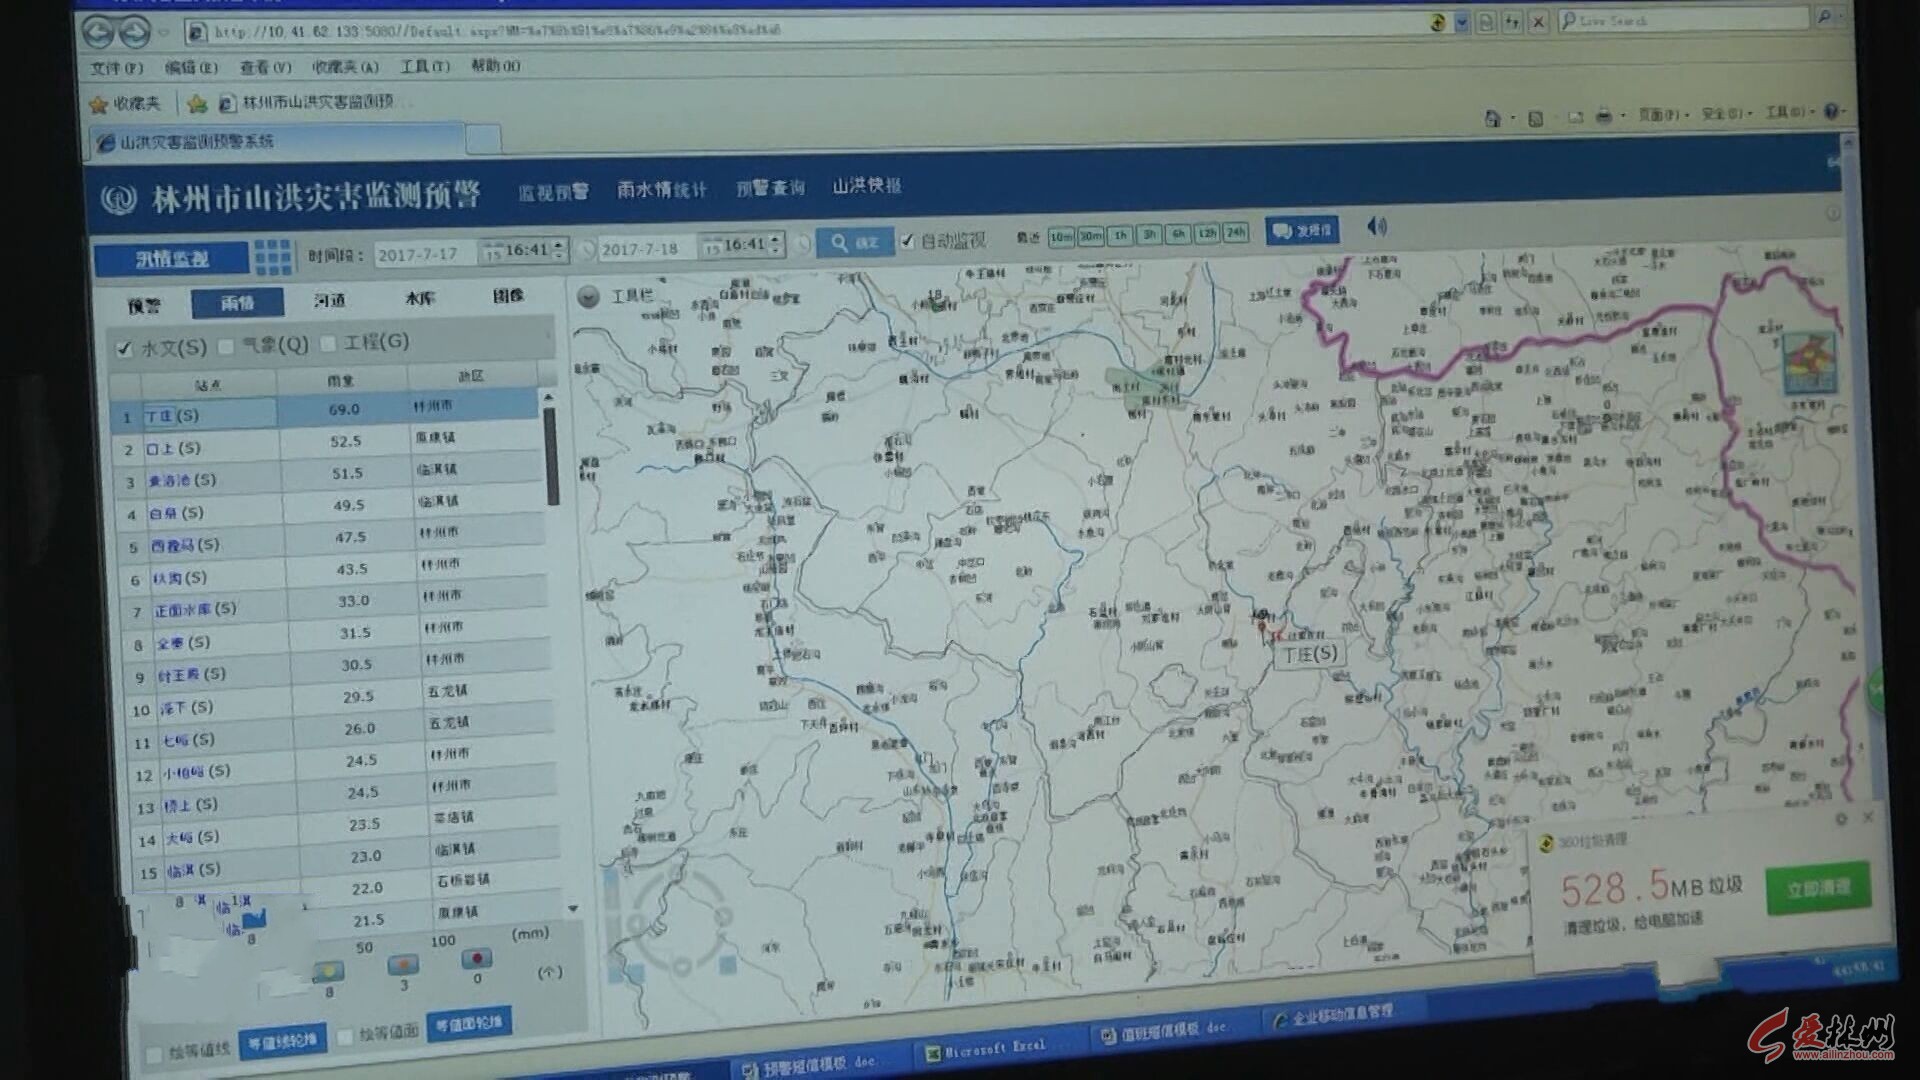Open calendar icon of end date field
Image resolution: width=1920 pixels, height=1080 pixels.
coord(711,247)
